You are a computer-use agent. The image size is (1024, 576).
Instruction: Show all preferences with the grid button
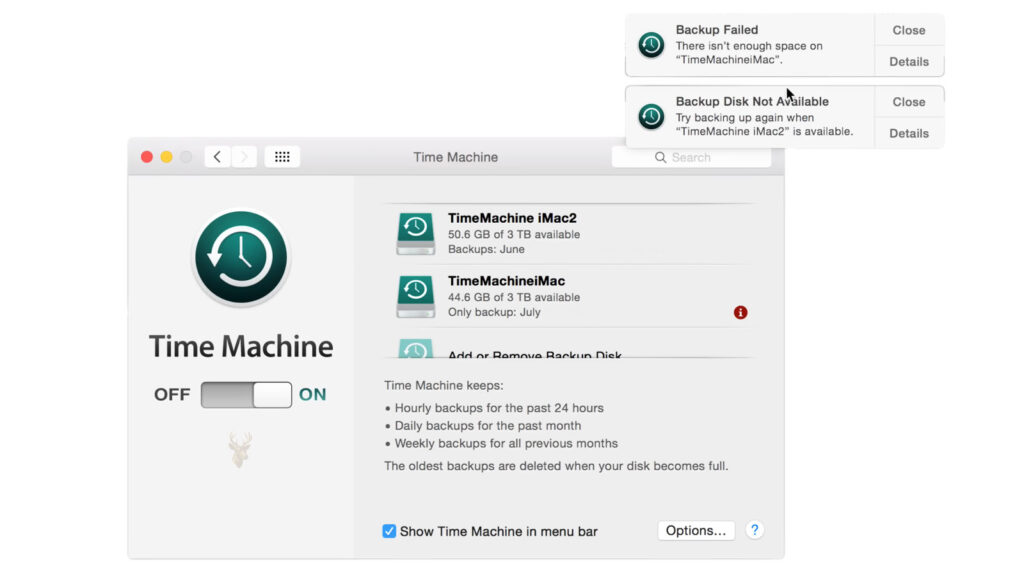[x=282, y=157]
